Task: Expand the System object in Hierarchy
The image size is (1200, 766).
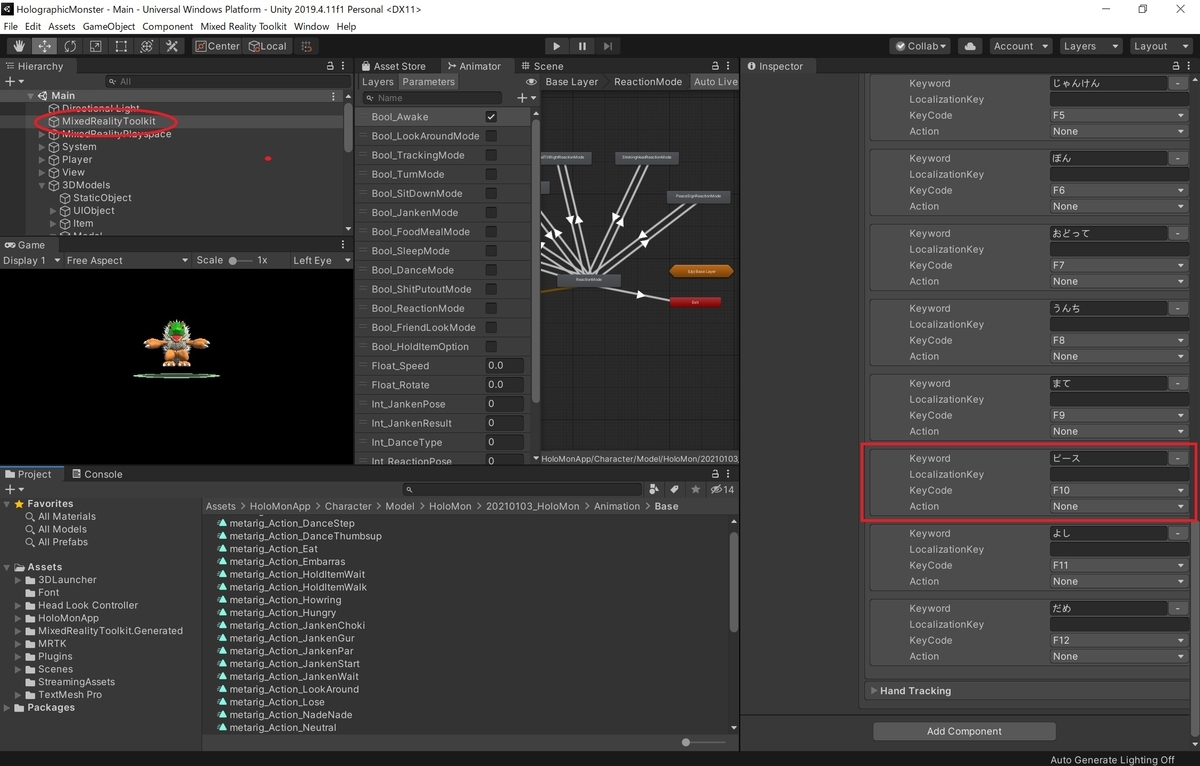Action: coord(42,147)
